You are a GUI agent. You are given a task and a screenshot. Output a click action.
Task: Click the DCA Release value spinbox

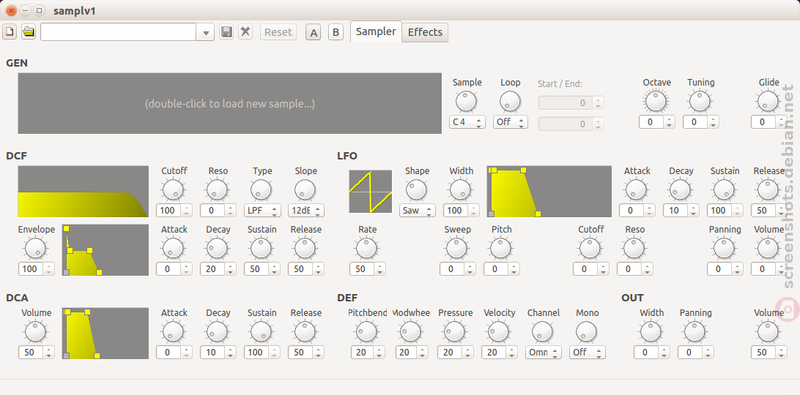(x=306, y=352)
